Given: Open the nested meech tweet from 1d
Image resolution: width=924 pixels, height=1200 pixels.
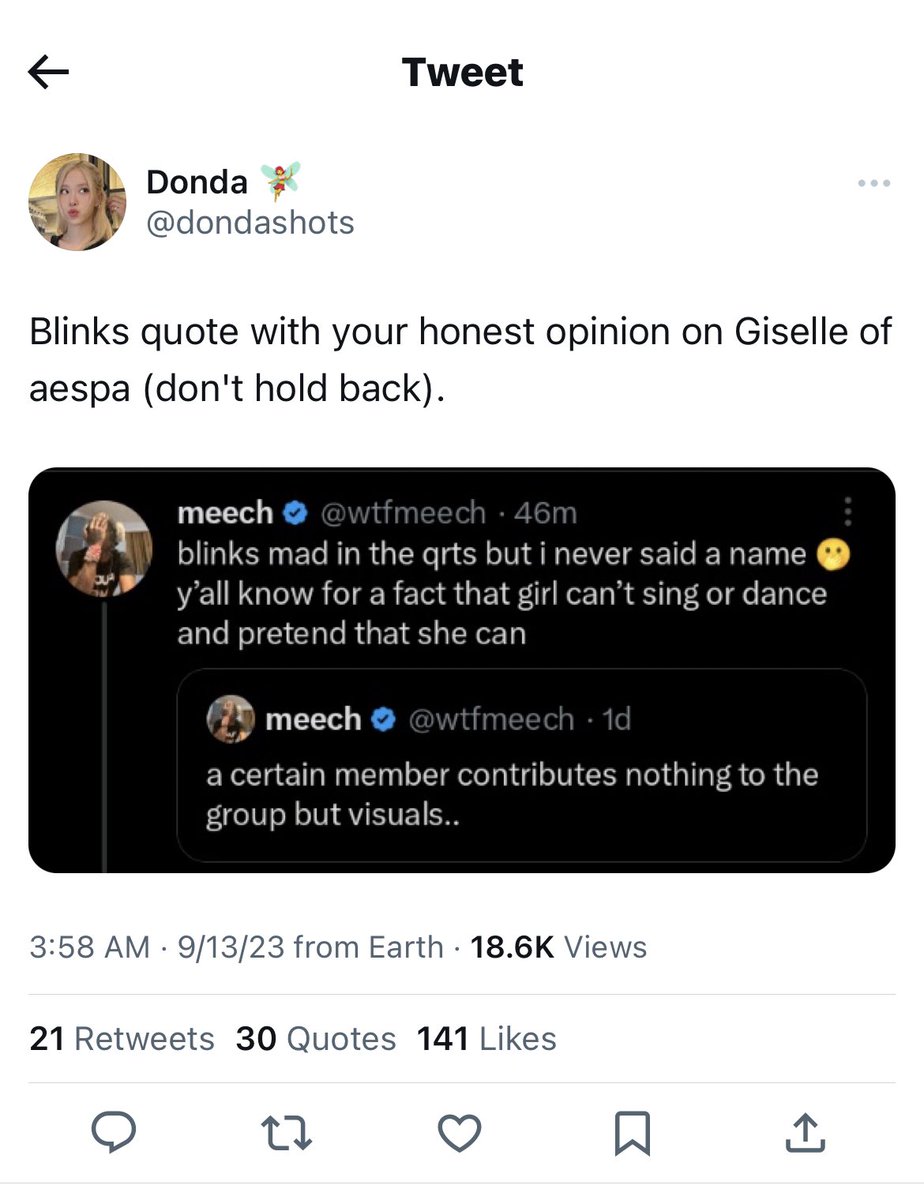Looking at the screenshot, I should [x=521, y=765].
